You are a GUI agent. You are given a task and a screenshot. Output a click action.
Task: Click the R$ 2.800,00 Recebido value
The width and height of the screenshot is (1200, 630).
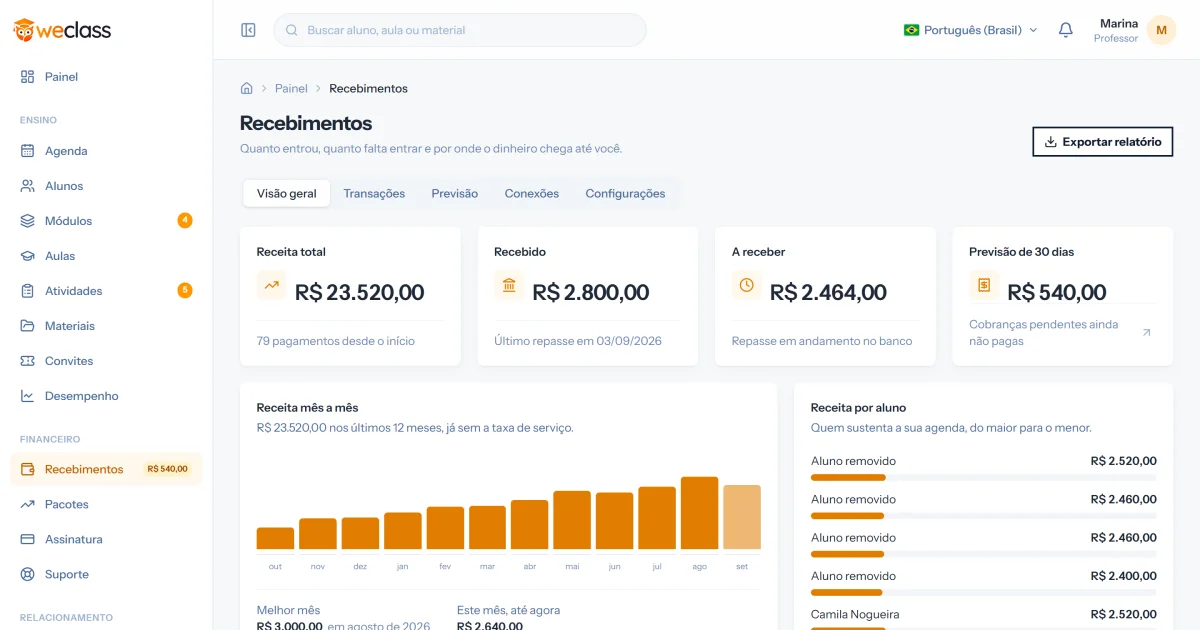tap(591, 292)
